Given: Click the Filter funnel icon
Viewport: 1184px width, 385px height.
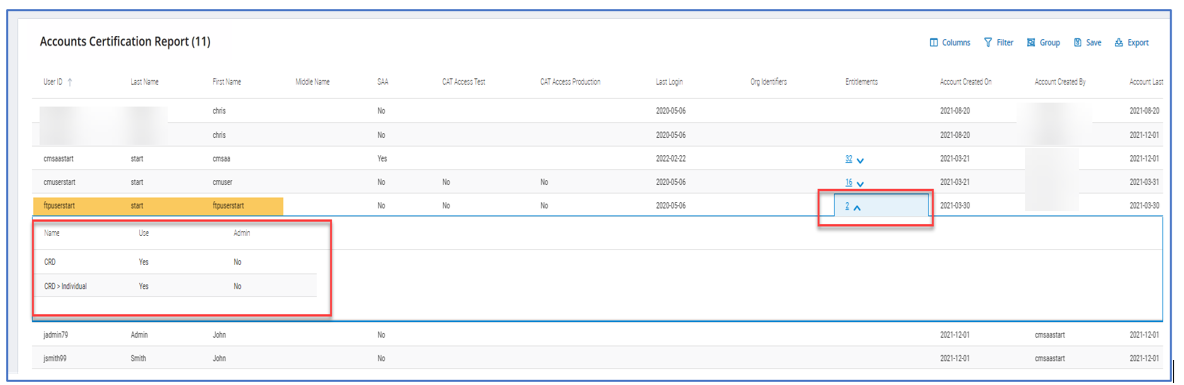Looking at the screenshot, I should coord(988,43).
